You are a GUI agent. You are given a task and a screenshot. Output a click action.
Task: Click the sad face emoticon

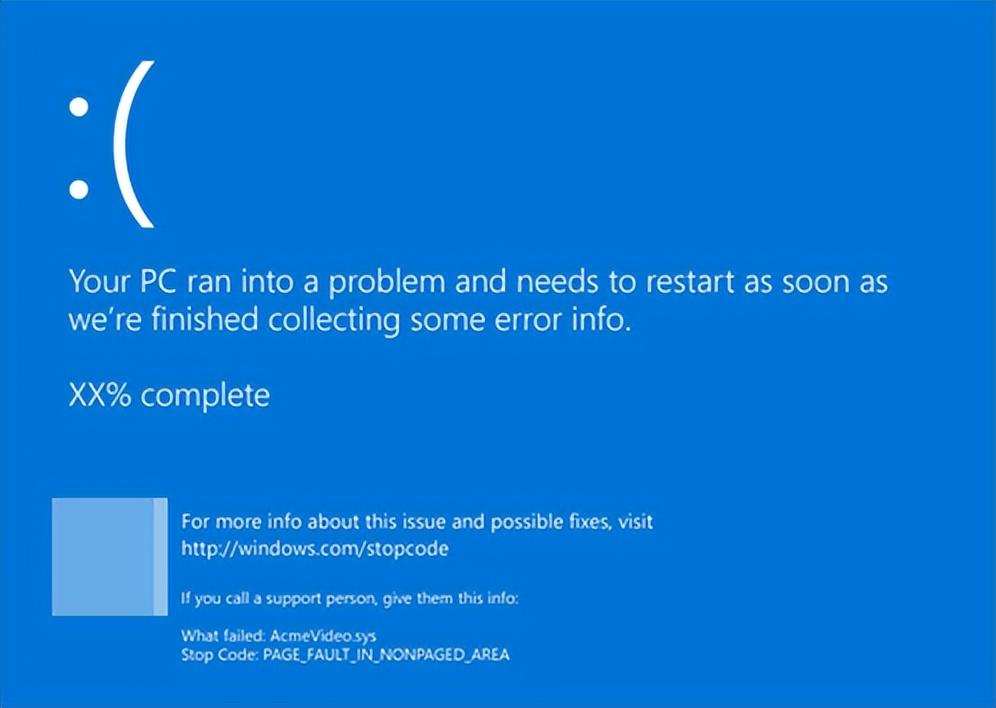111,144
